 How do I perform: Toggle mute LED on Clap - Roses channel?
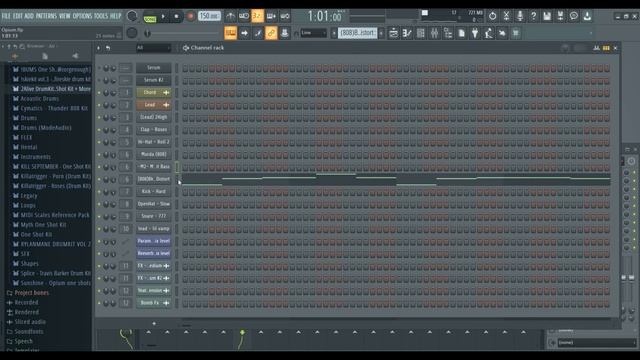click(x=99, y=130)
